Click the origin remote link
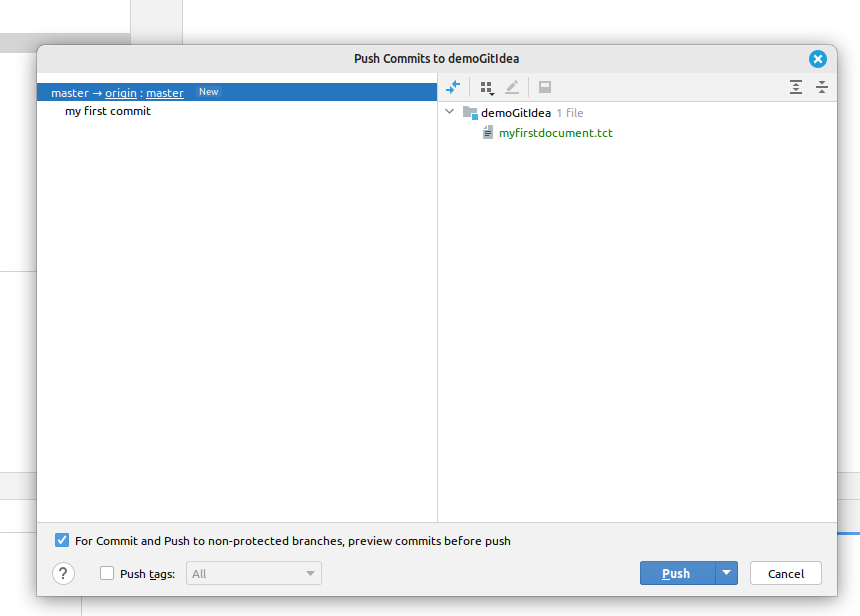This screenshot has width=860, height=616. (121, 93)
